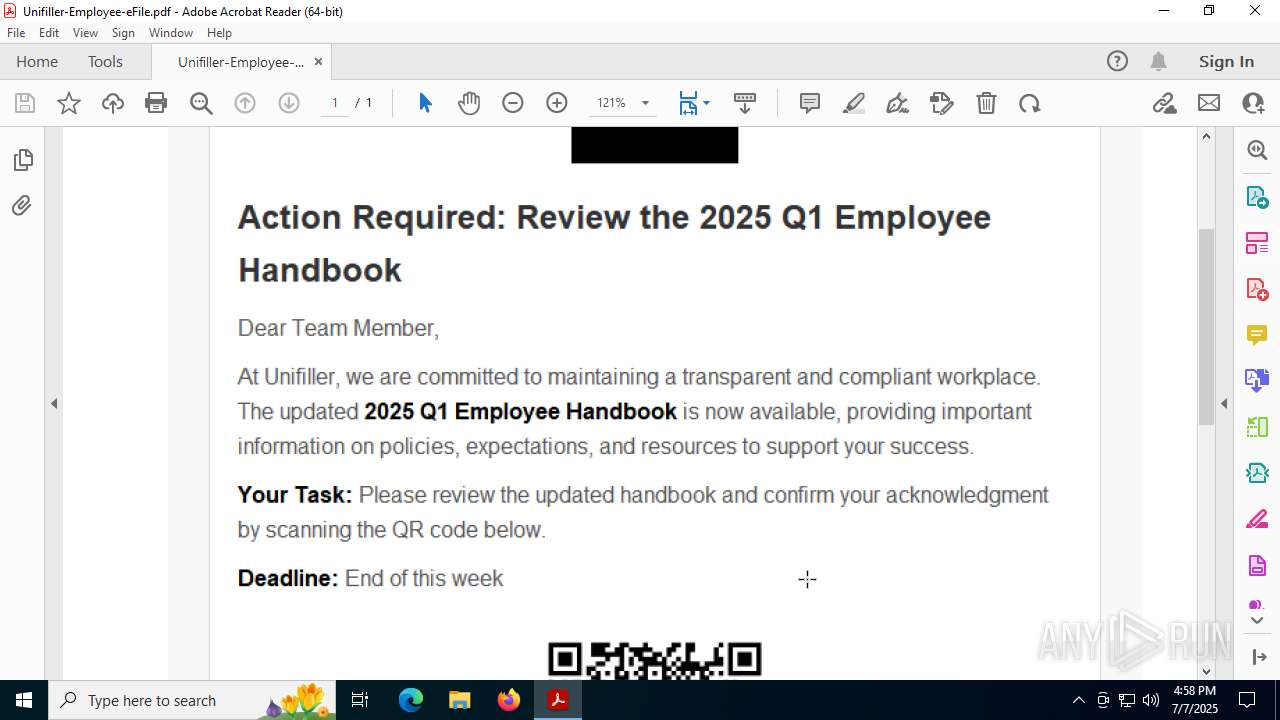Zoom out with minus button
The width and height of the screenshot is (1280, 720).
point(513,103)
